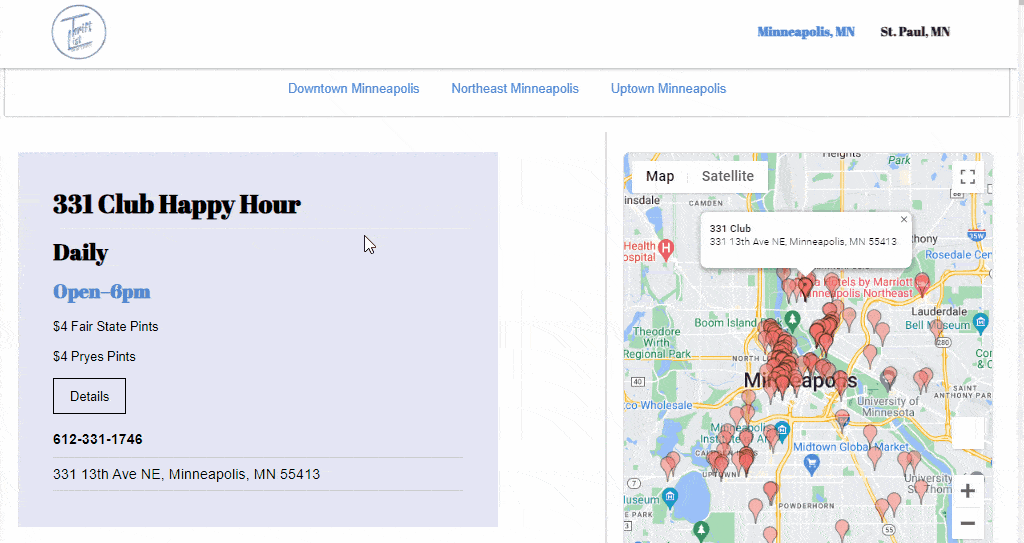
Task: Click the 612-331-1746 phone number
Action: [x=98, y=440]
